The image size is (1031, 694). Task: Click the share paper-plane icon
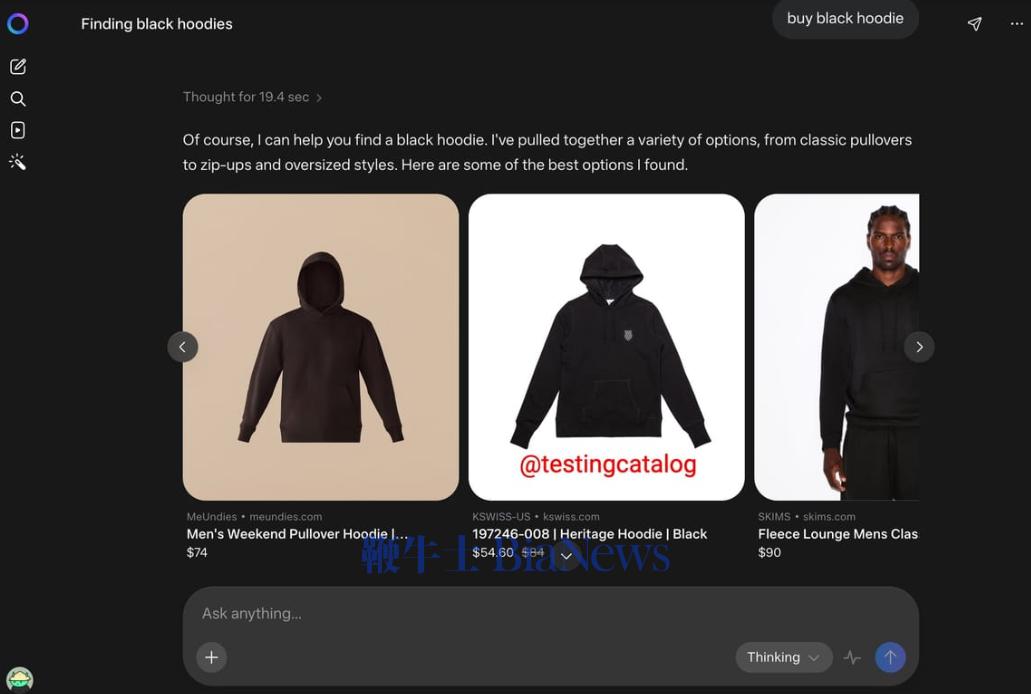pos(974,24)
